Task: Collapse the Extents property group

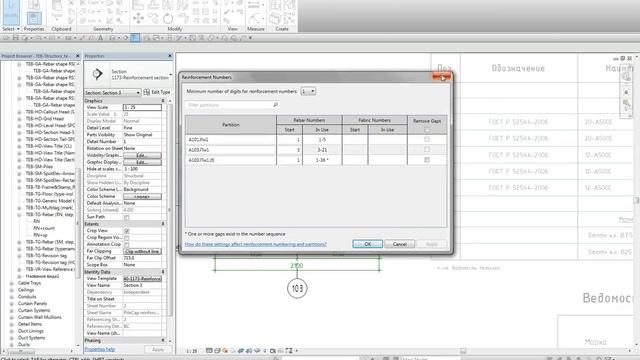Action: pos(163,224)
